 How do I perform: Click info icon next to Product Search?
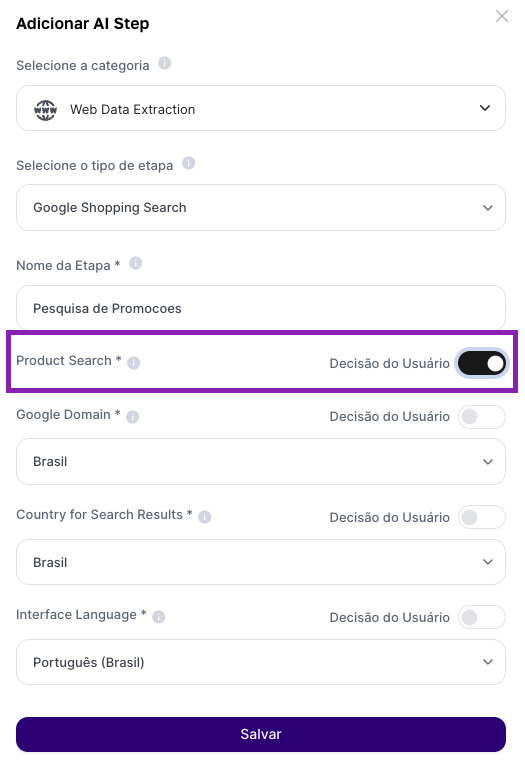point(134,363)
